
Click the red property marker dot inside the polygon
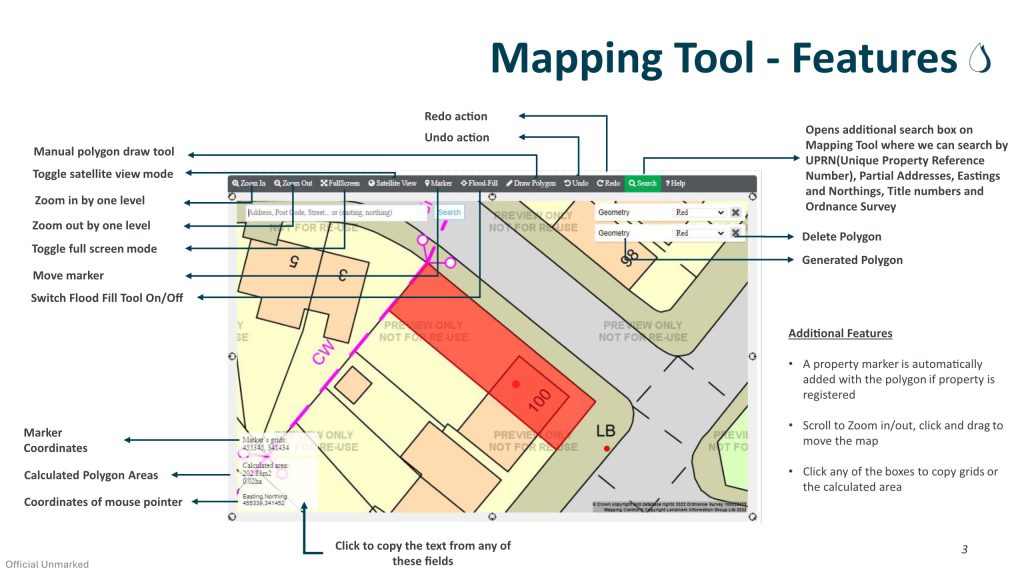point(516,384)
